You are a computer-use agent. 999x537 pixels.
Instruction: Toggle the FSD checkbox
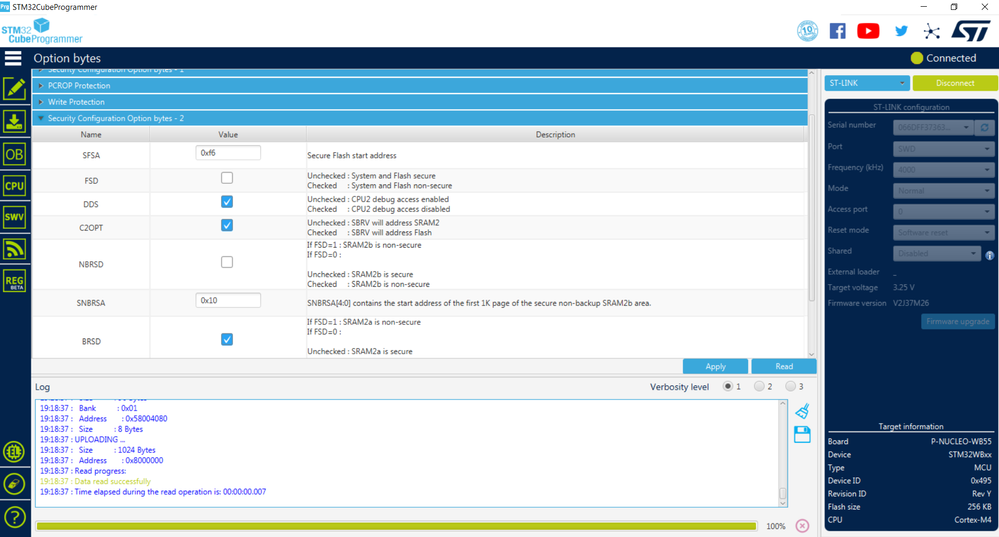pos(227,178)
